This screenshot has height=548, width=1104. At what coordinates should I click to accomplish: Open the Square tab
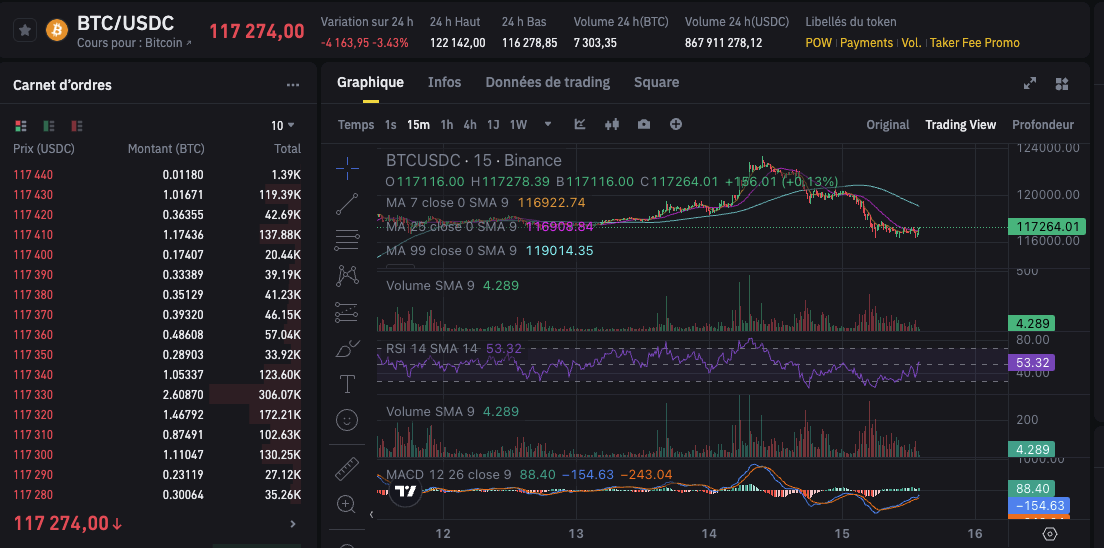point(656,82)
